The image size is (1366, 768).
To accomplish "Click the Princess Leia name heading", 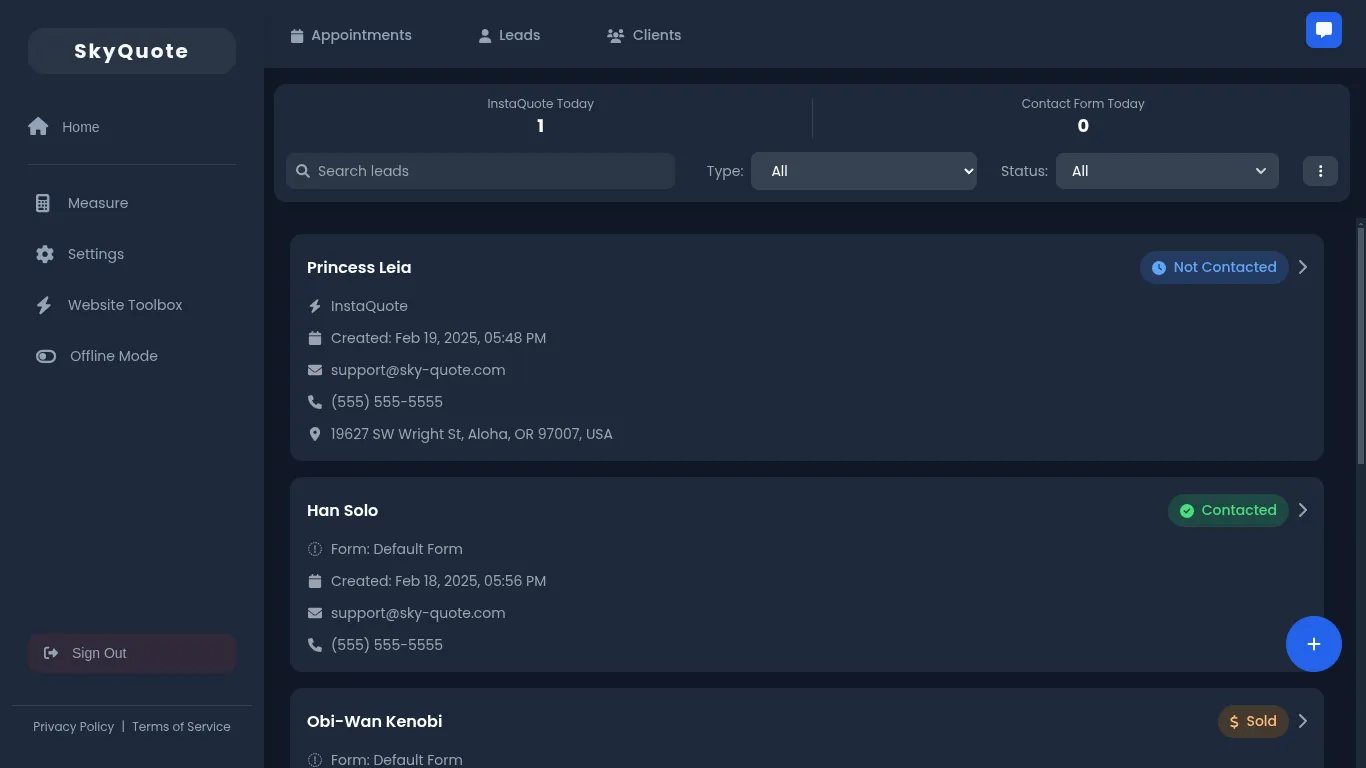I will coord(359,267).
